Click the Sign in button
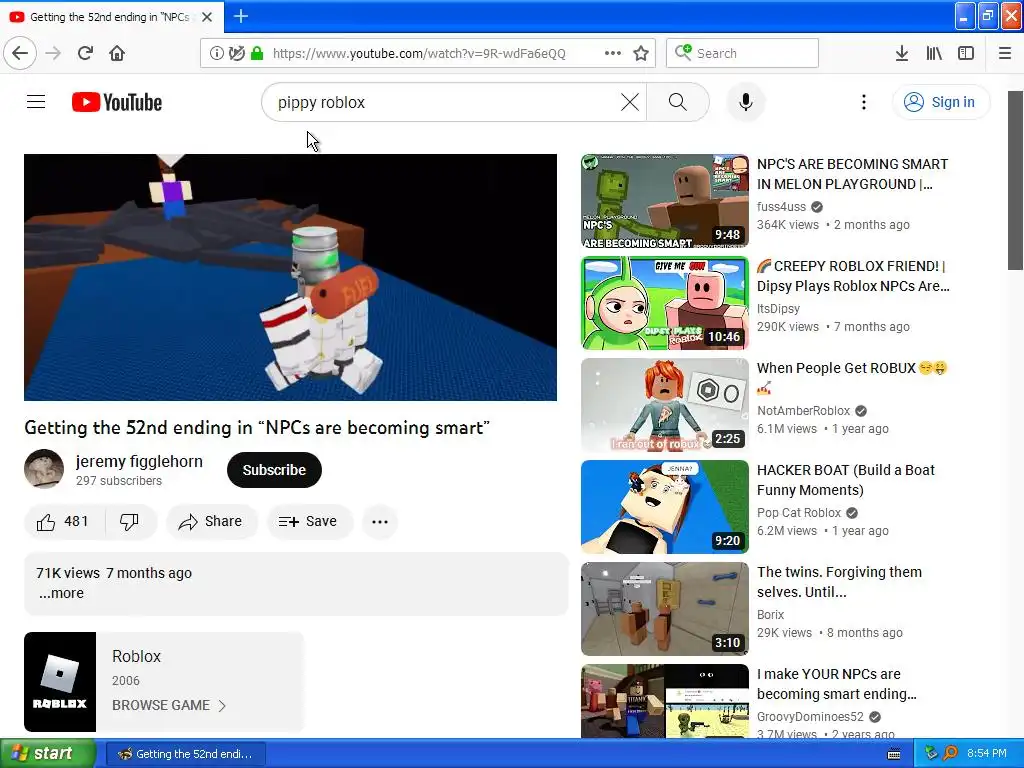Screen dimensions: 1024x768 (940, 102)
